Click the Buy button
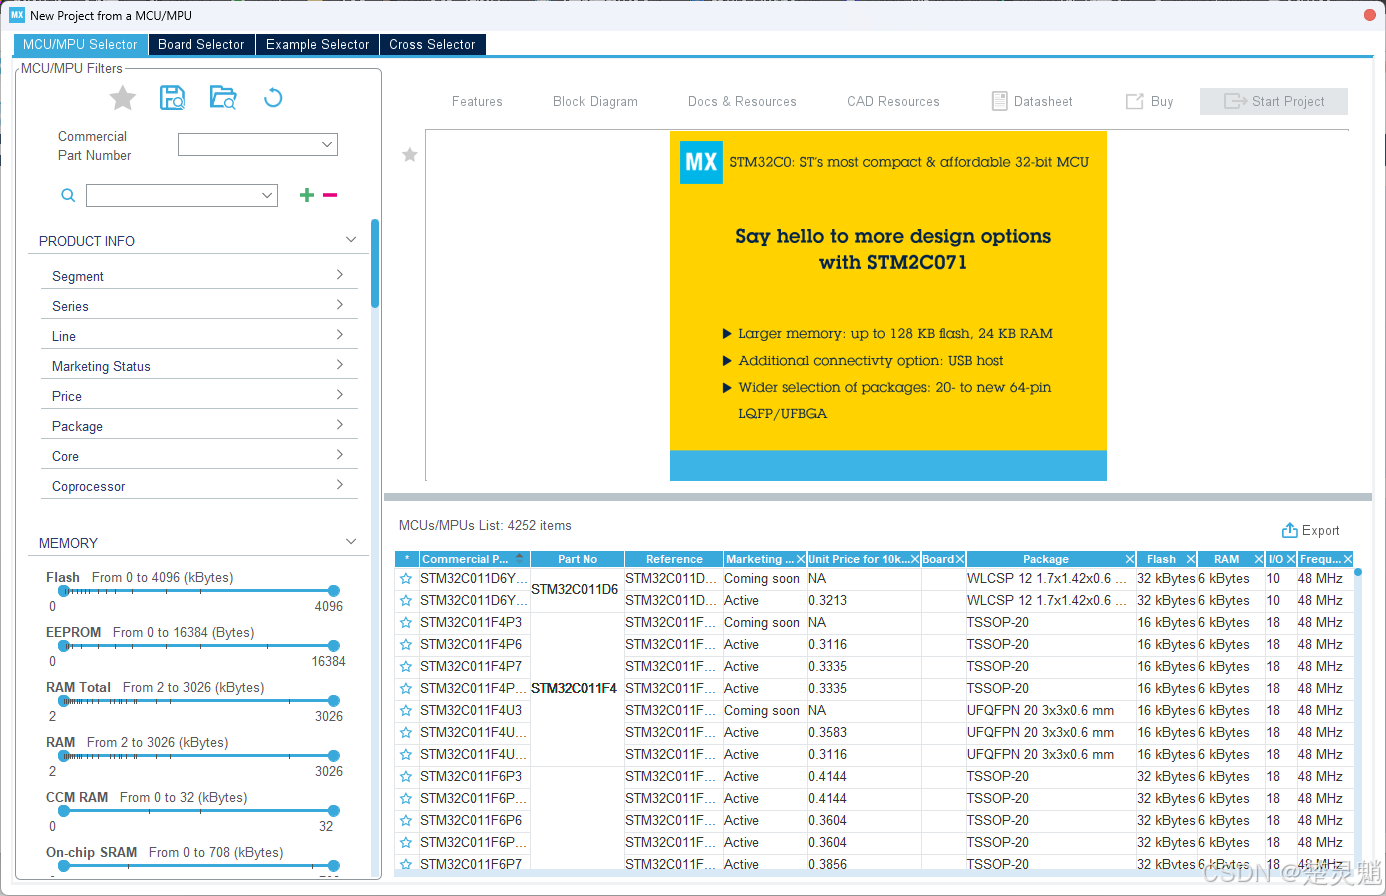This screenshot has width=1386, height=896. 1150,101
